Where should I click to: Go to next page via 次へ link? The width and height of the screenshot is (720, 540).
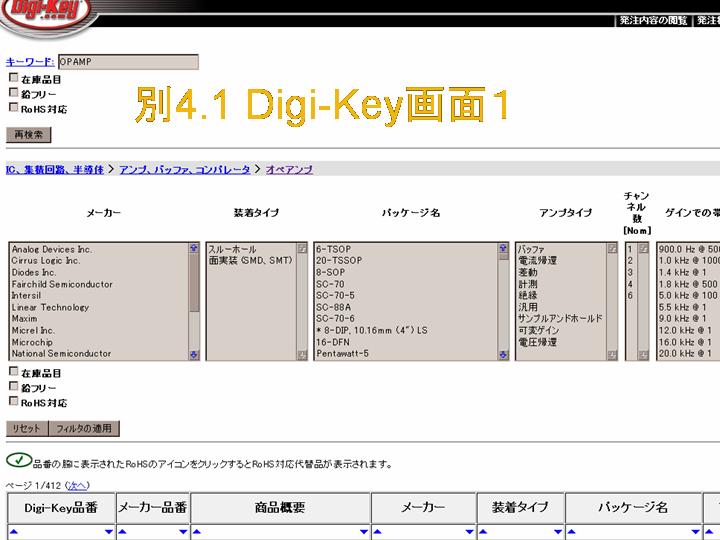(77, 485)
